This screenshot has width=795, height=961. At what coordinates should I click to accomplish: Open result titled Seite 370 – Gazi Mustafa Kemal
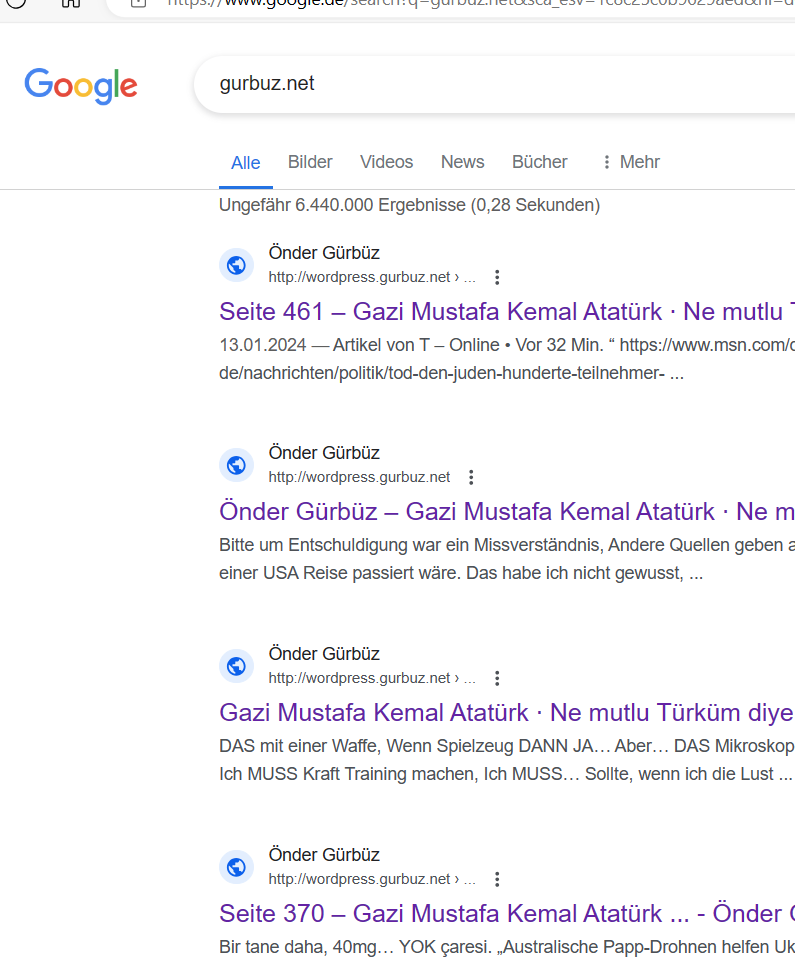pos(507,914)
